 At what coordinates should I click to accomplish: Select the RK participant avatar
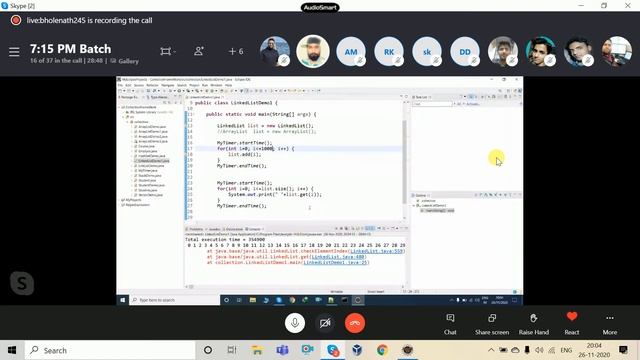tap(389, 51)
